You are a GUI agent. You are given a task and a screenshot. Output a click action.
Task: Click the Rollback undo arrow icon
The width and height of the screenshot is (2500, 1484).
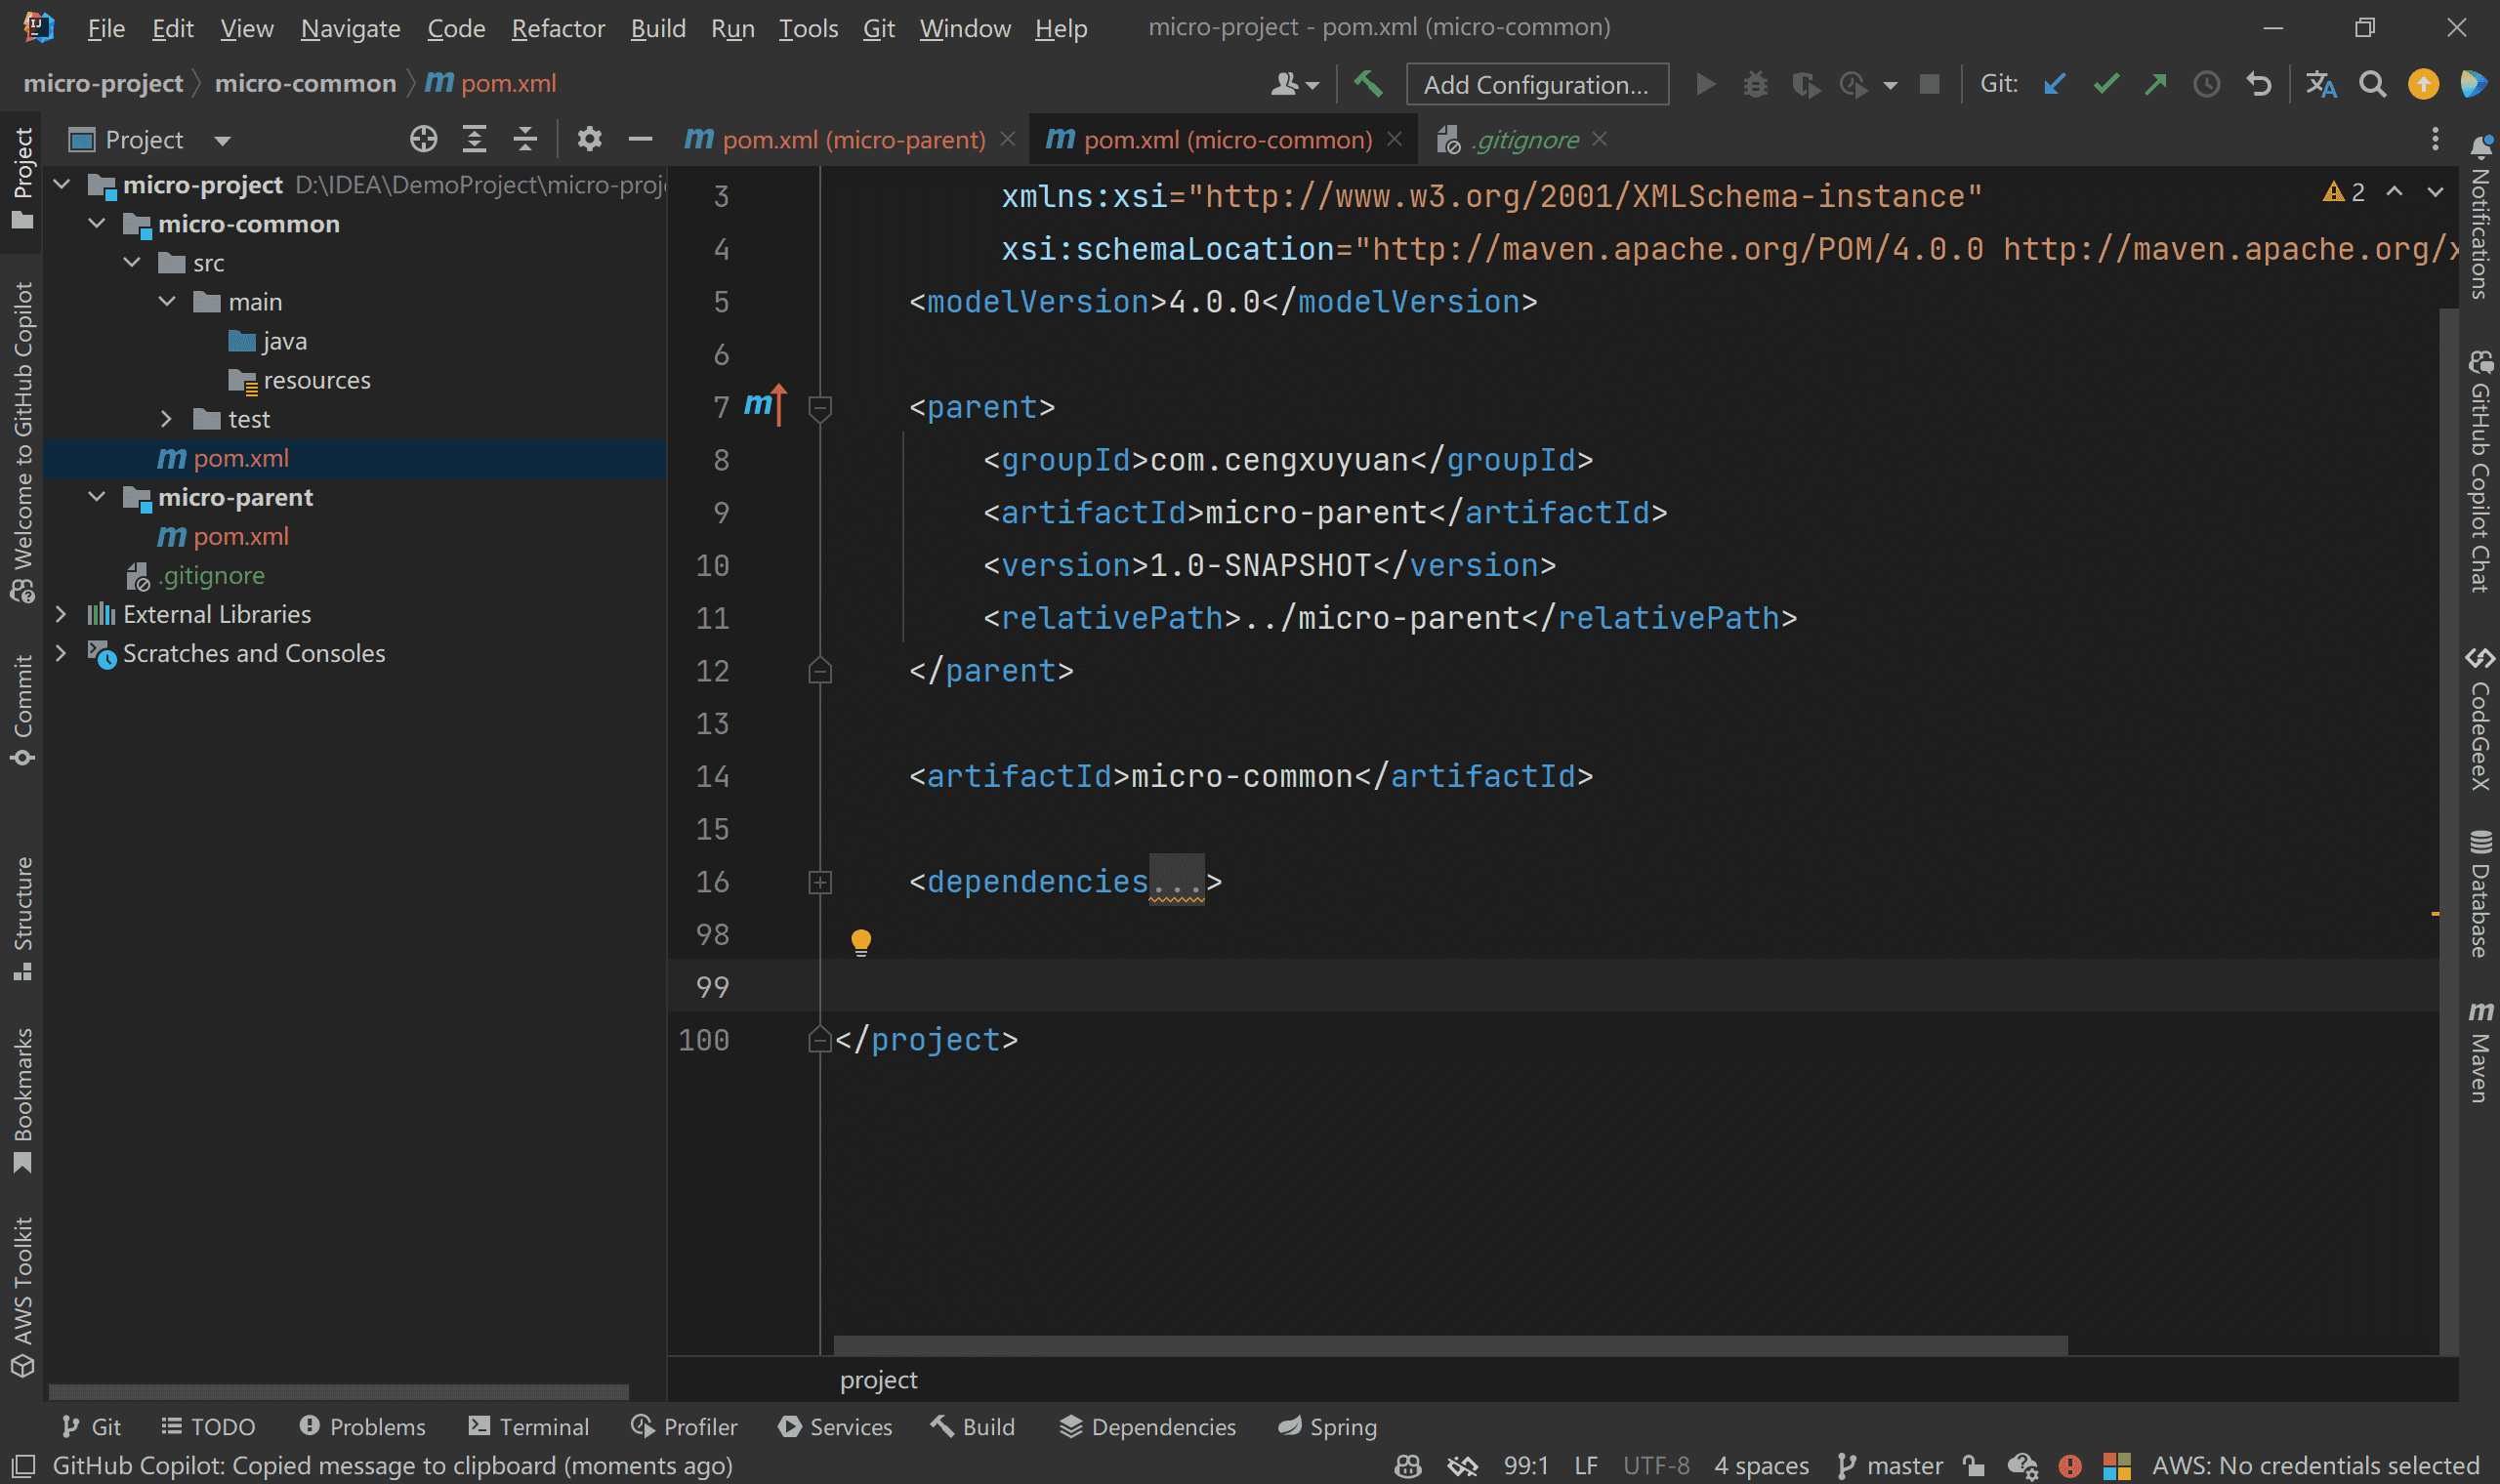click(2259, 84)
